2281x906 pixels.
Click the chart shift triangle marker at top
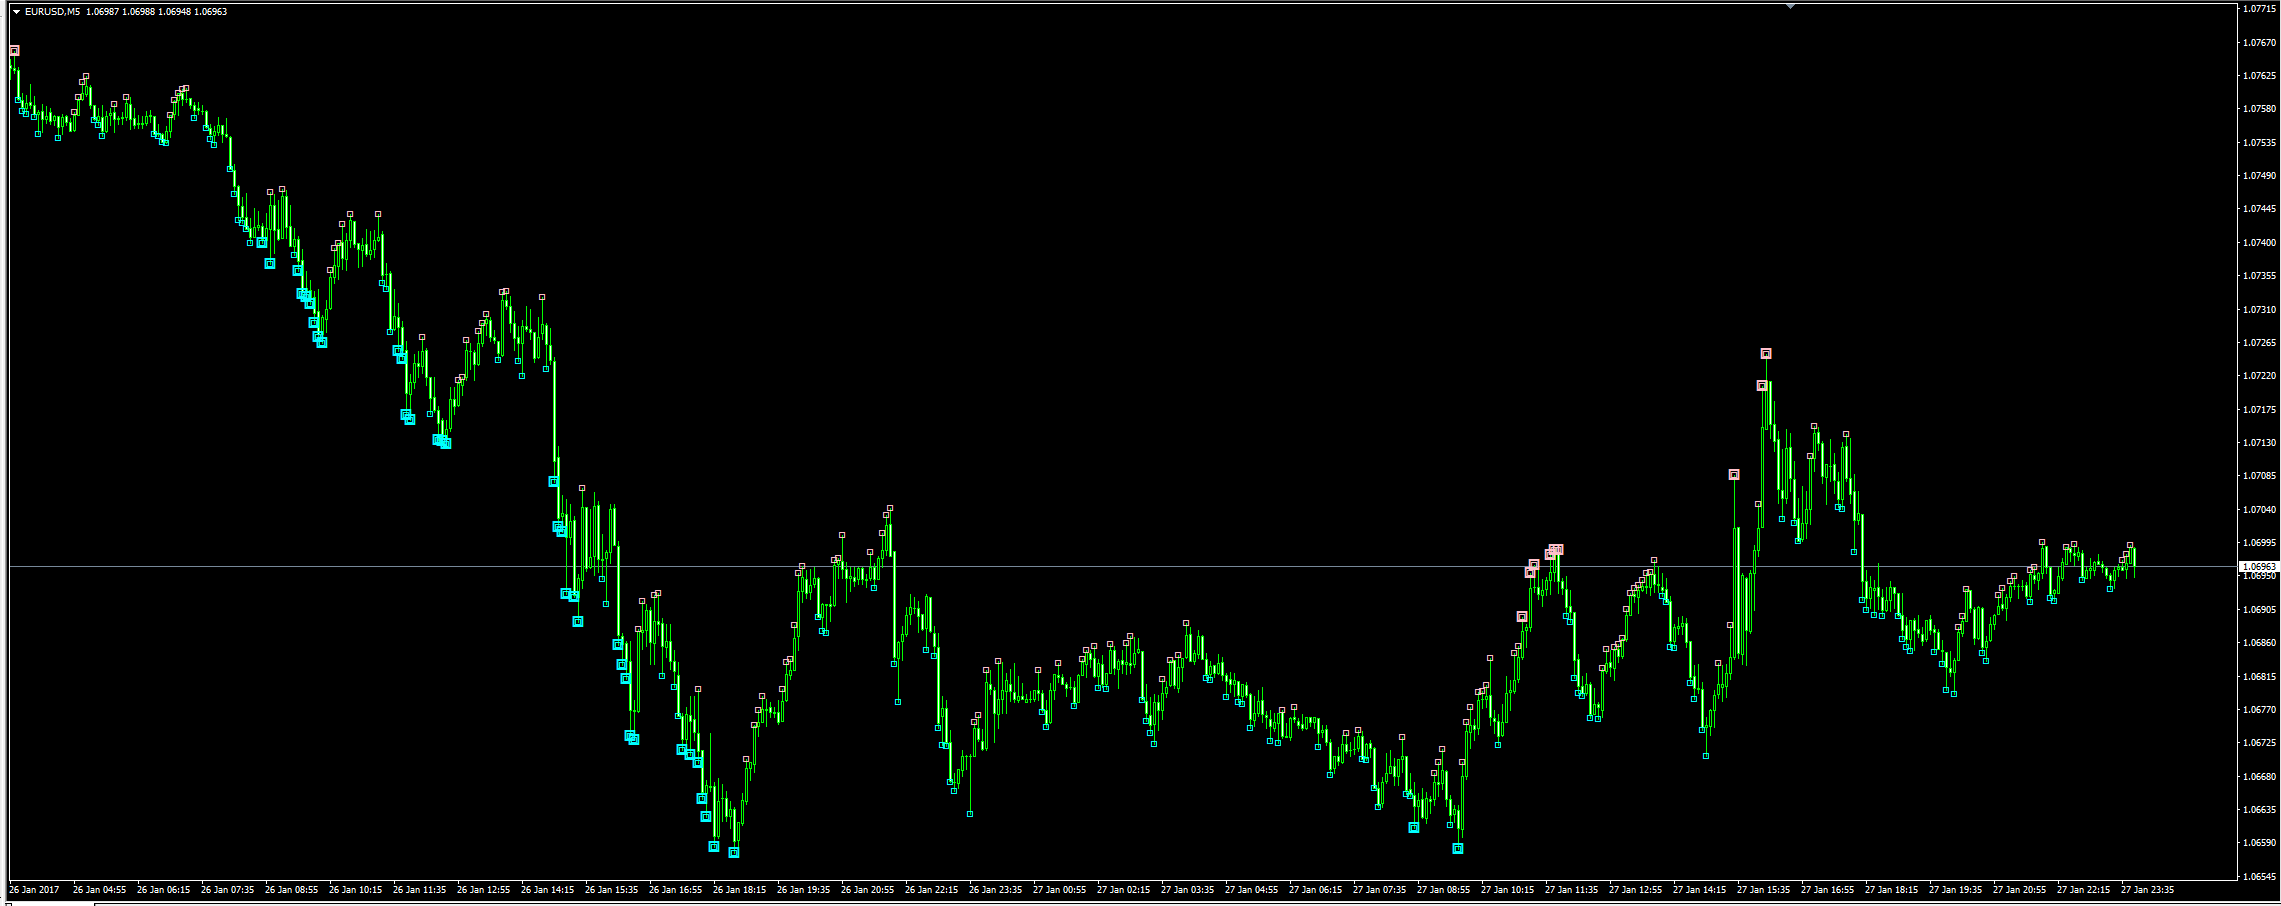(x=1790, y=6)
